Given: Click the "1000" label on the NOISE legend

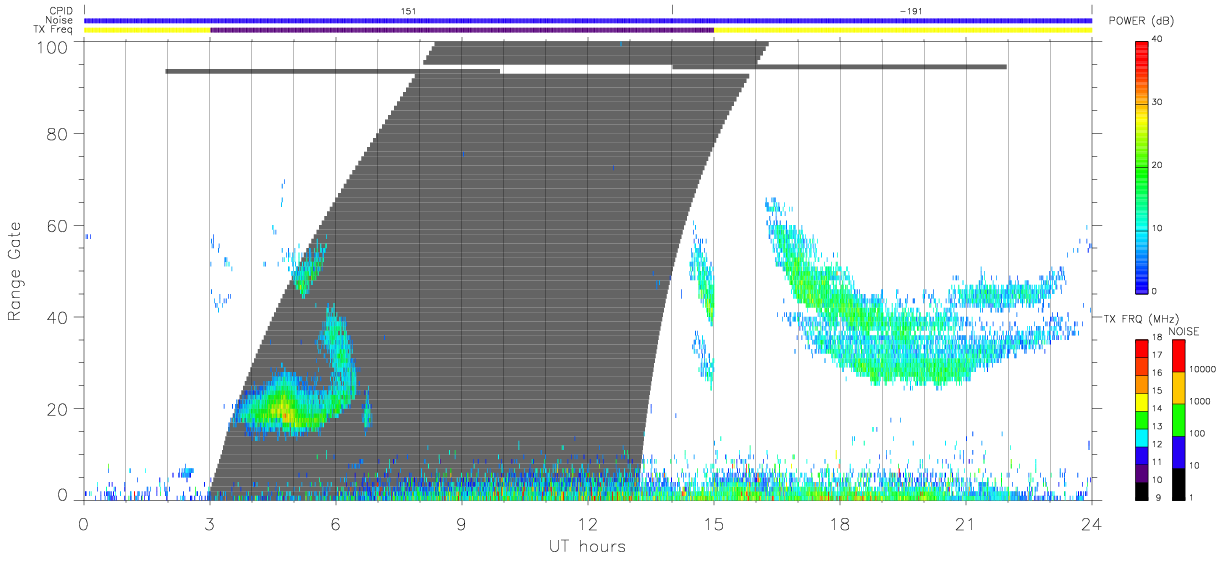Looking at the screenshot, I should (x=1200, y=401).
